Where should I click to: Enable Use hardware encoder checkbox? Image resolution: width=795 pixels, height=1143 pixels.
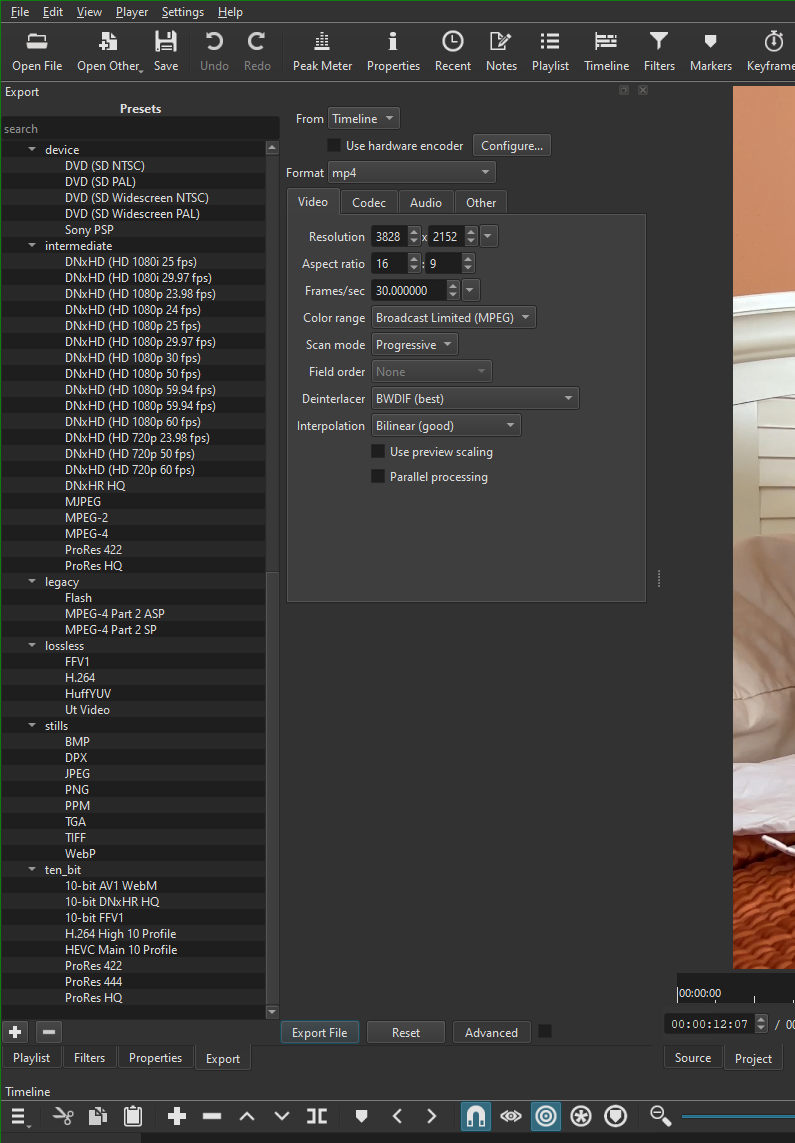tap(335, 146)
